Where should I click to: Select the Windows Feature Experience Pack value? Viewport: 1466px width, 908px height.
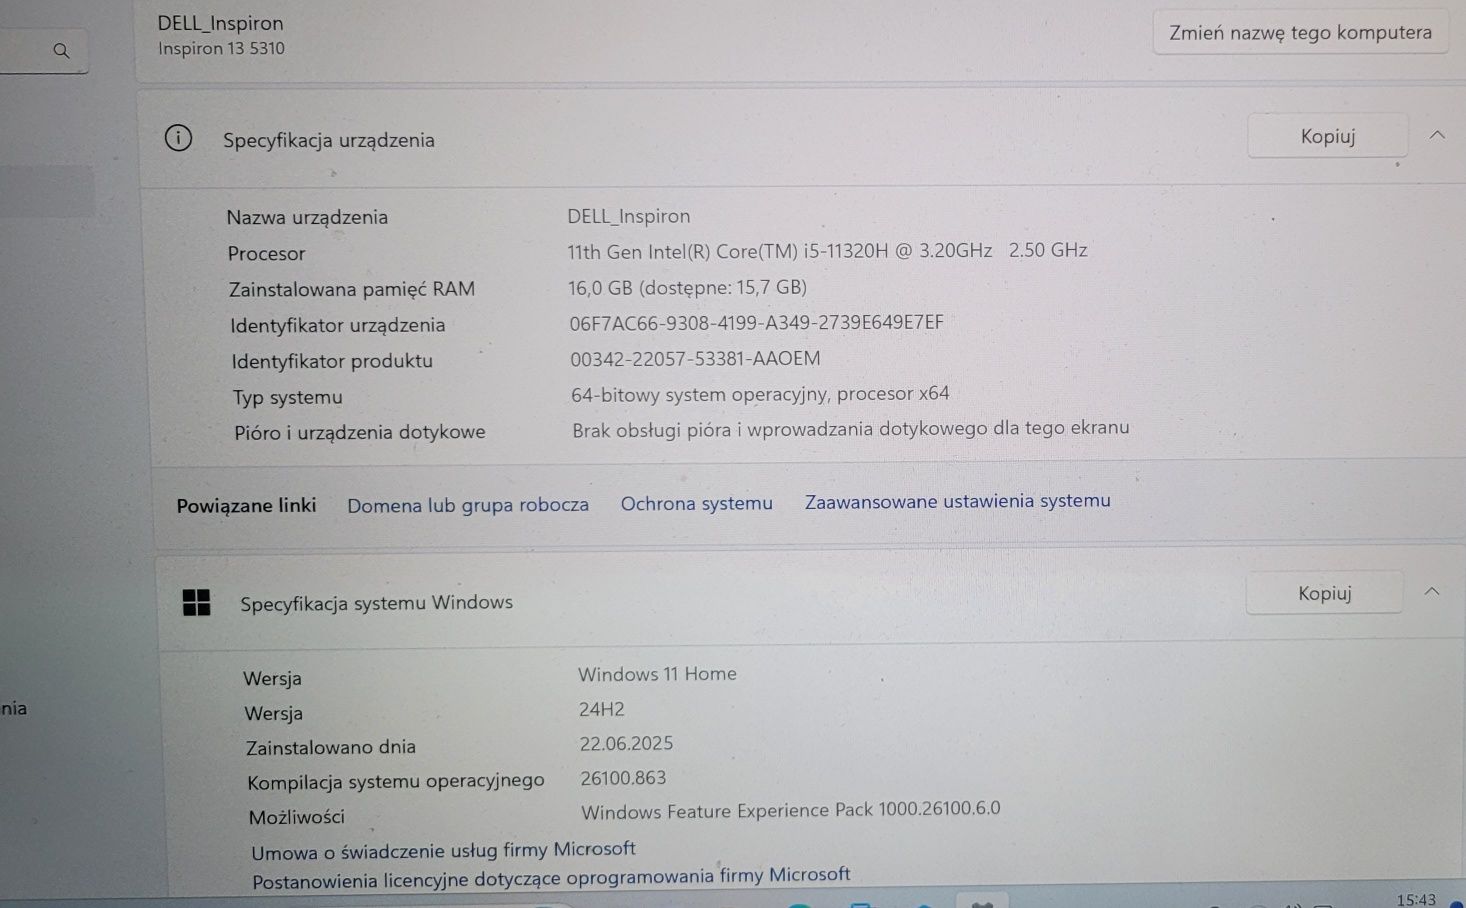pos(791,810)
